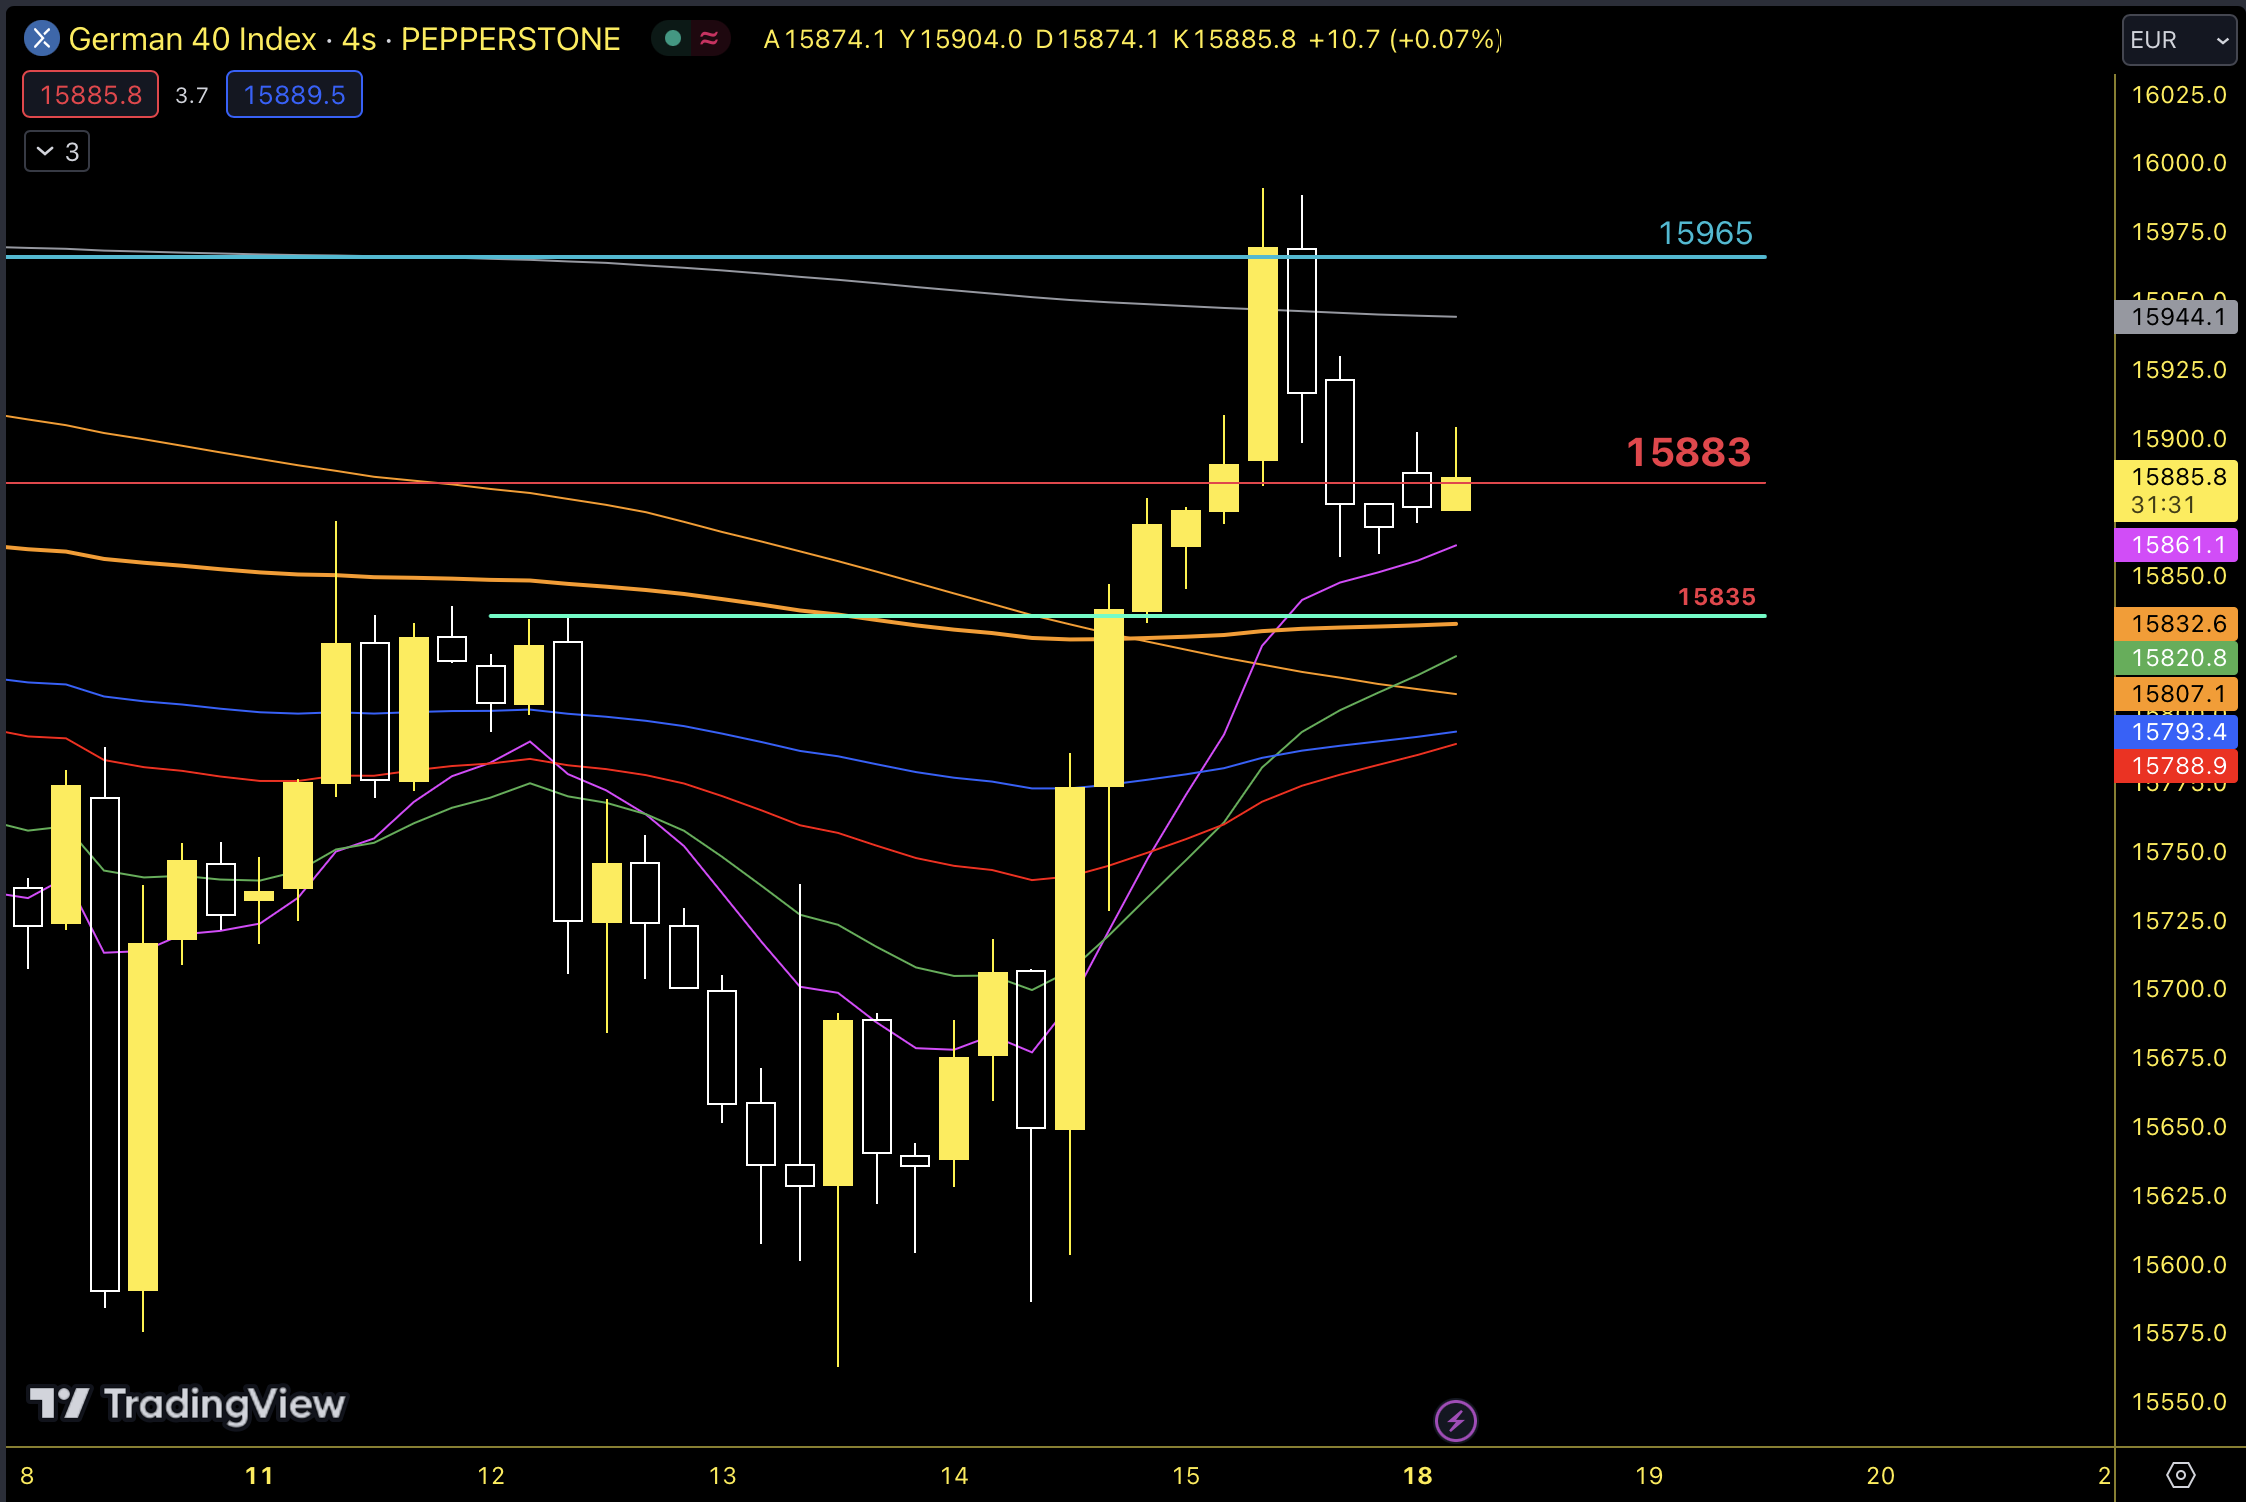Click the green 15820.8 indicator price label

pyautogui.click(x=2177, y=658)
